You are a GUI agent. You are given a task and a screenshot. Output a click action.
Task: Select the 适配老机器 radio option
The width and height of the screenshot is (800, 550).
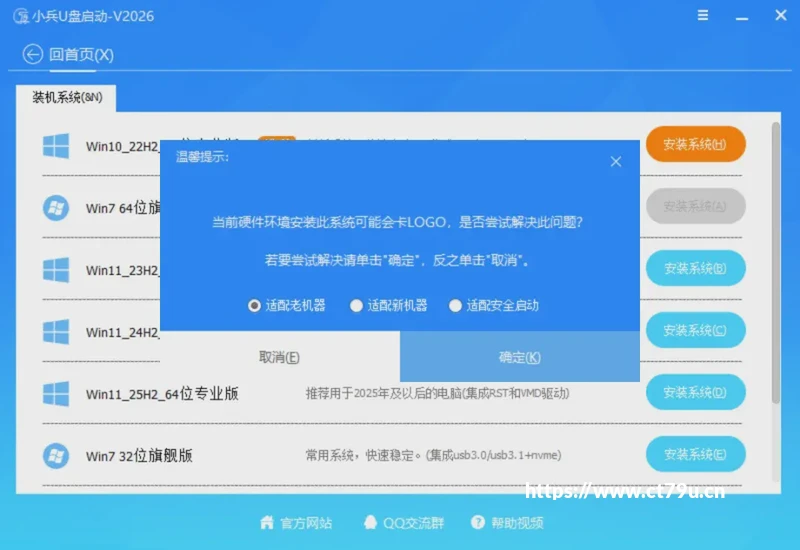286,306
